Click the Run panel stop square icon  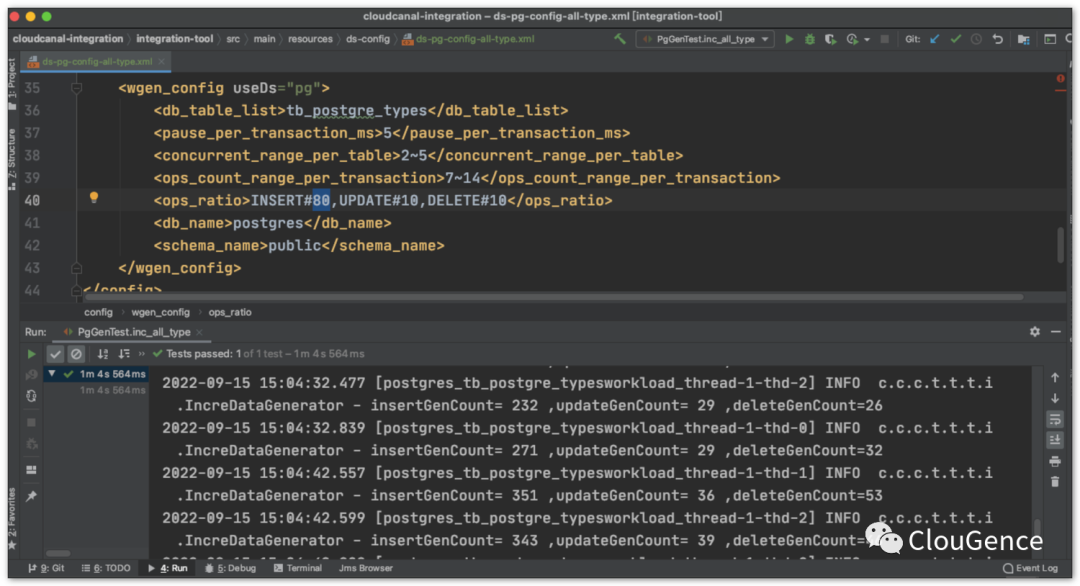(x=31, y=421)
